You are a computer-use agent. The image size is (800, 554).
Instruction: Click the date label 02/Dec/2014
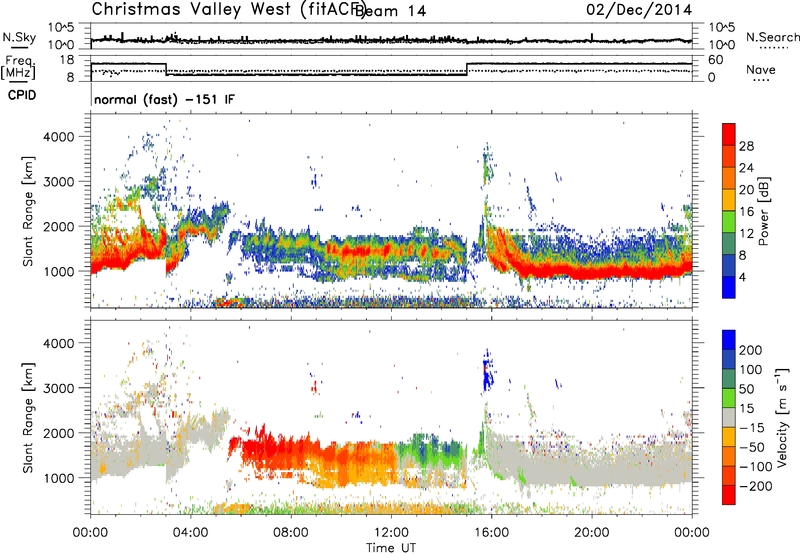click(x=639, y=10)
